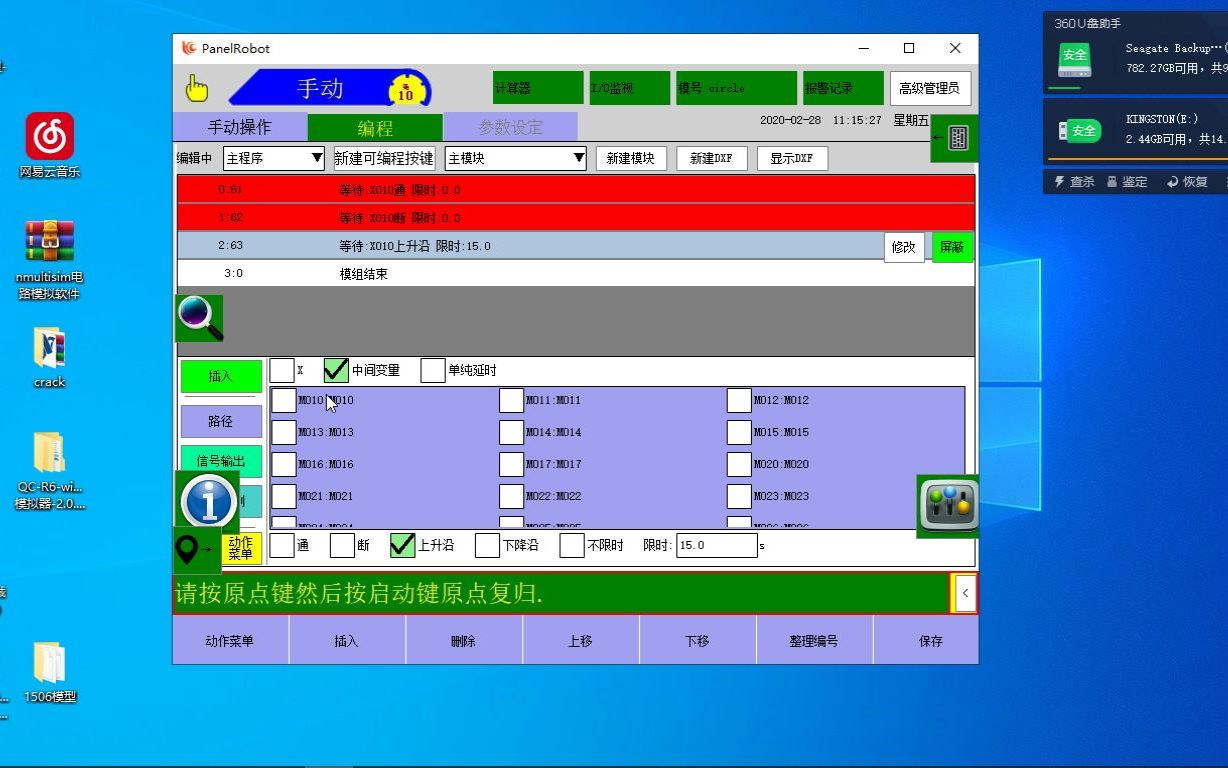The image size is (1228, 768).
Task: Click the 新建模块 button
Action: click(631, 158)
